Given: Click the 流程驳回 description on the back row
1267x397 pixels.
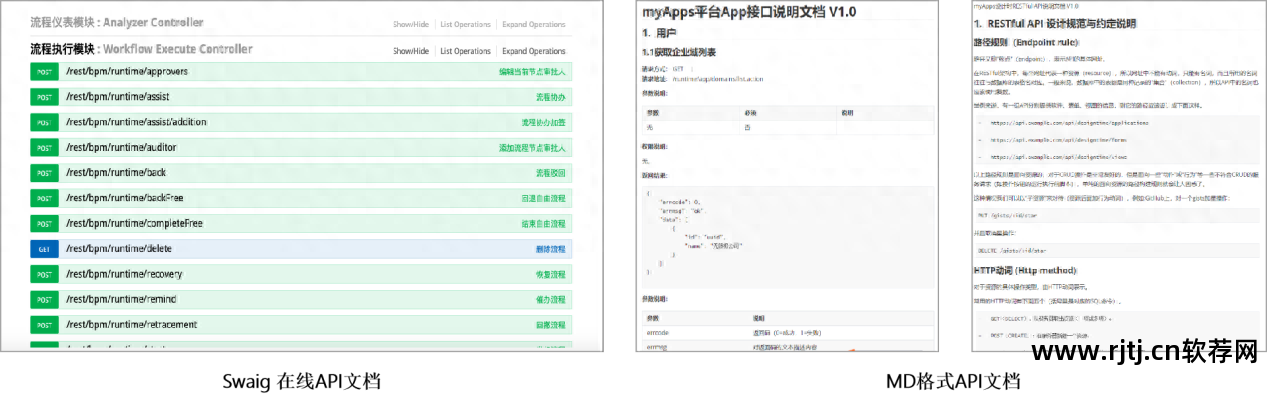Looking at the screenshot, I should (550, 173).
